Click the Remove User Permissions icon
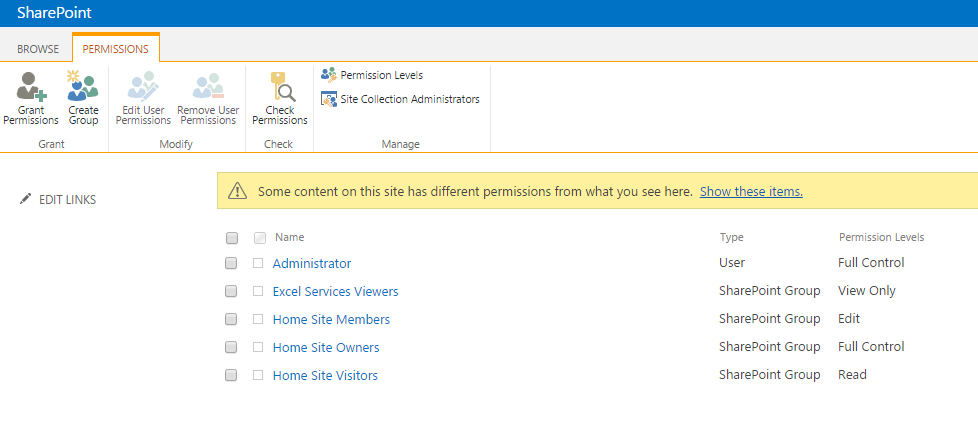The height and width of the screenshot is (424, 978). pyautogui.click(x=207, y=86)
